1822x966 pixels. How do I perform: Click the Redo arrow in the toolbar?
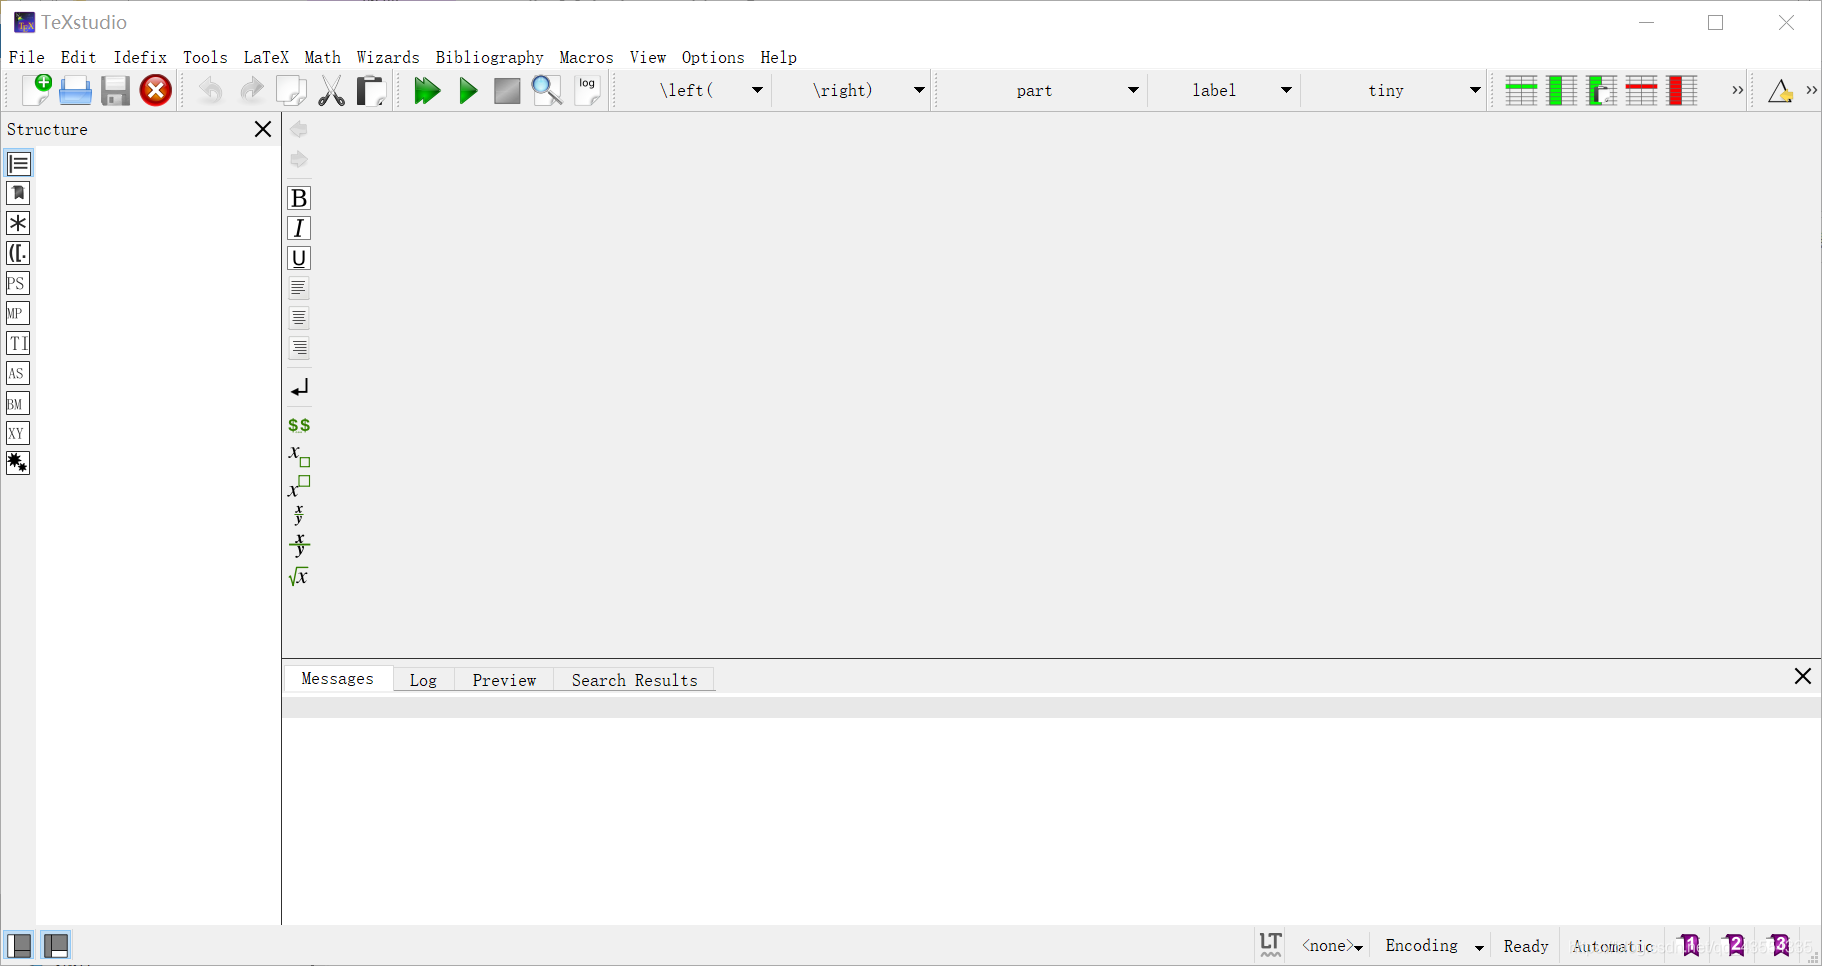coord(251,90)
